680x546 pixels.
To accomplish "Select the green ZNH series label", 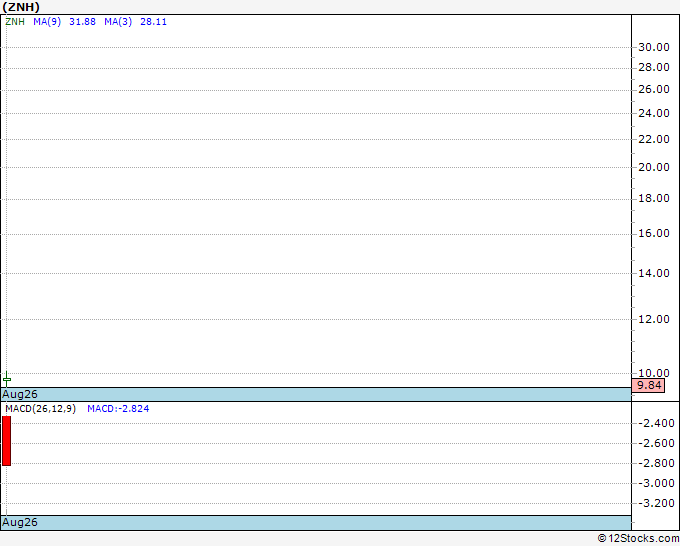I will 15,22.
